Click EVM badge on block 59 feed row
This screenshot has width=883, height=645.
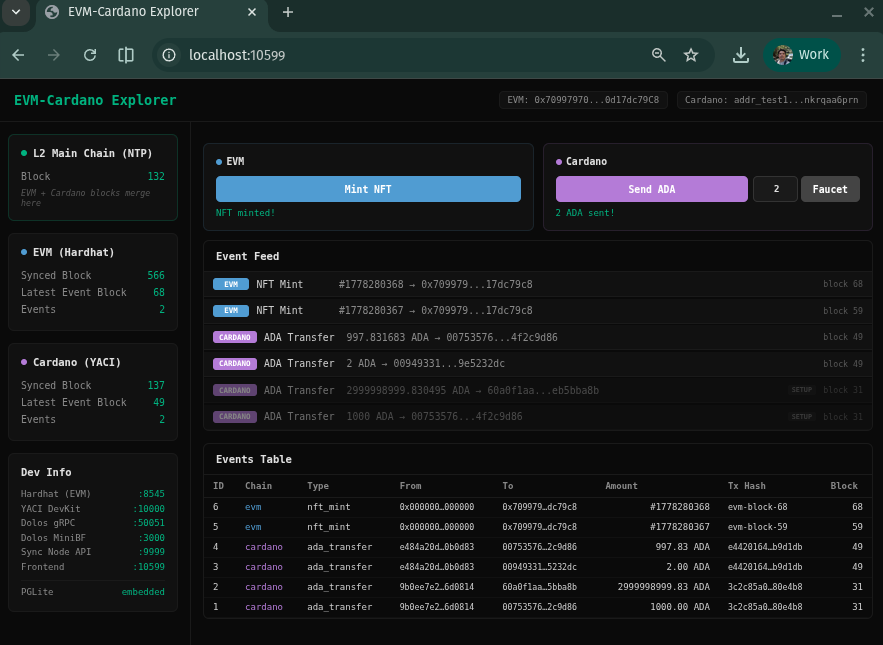(x=231, y=310)
